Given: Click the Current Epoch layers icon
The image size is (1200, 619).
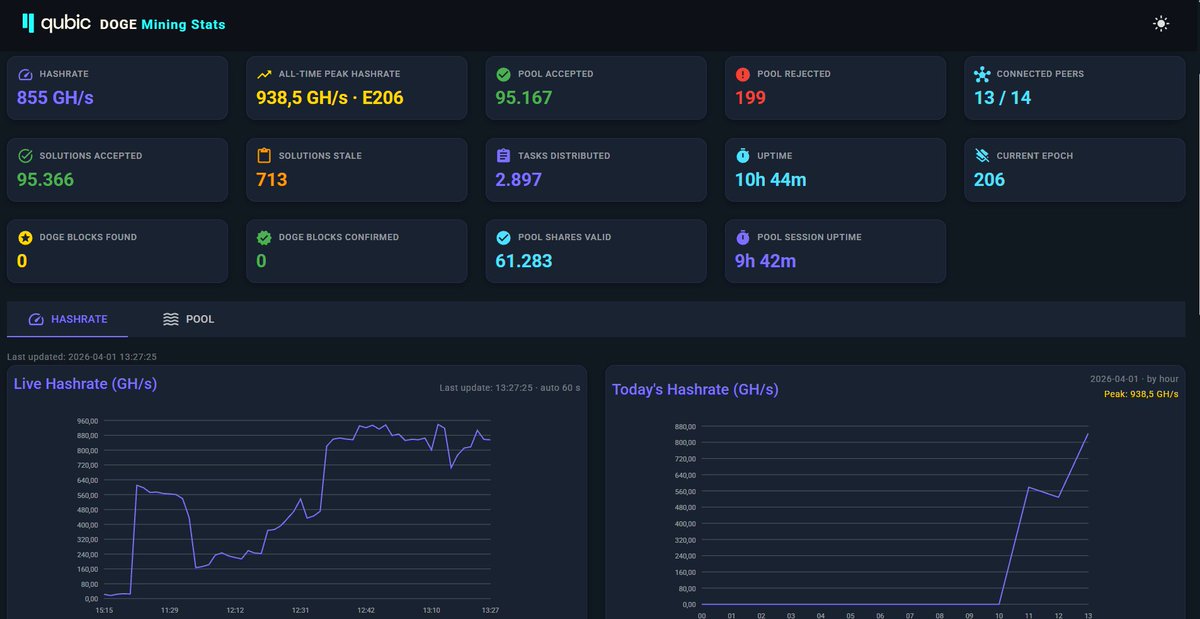Looking at the screenshot, I should click(x=982, y=156).
